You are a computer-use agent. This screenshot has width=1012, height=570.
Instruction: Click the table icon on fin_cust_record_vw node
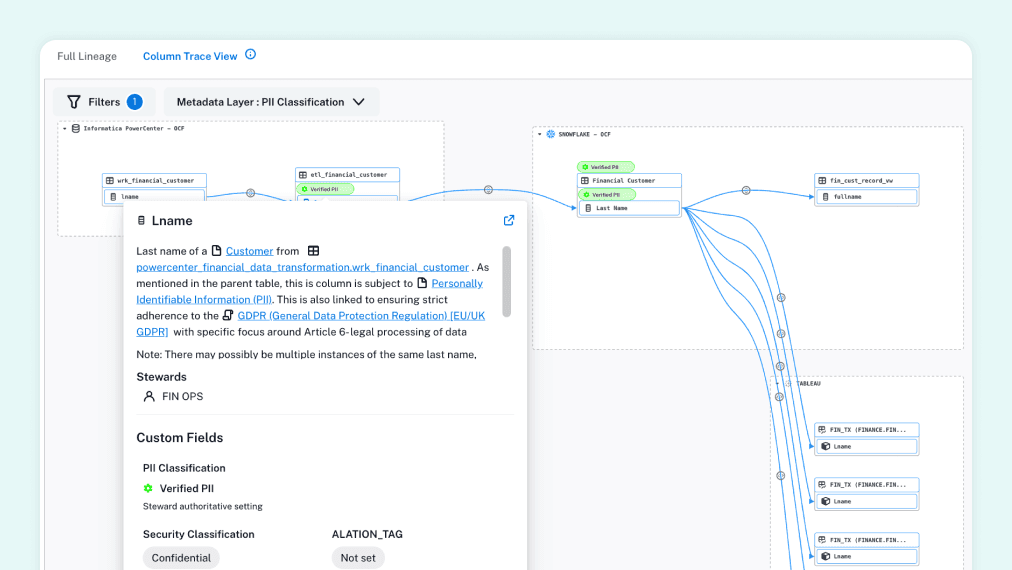(x=823, y=181)
